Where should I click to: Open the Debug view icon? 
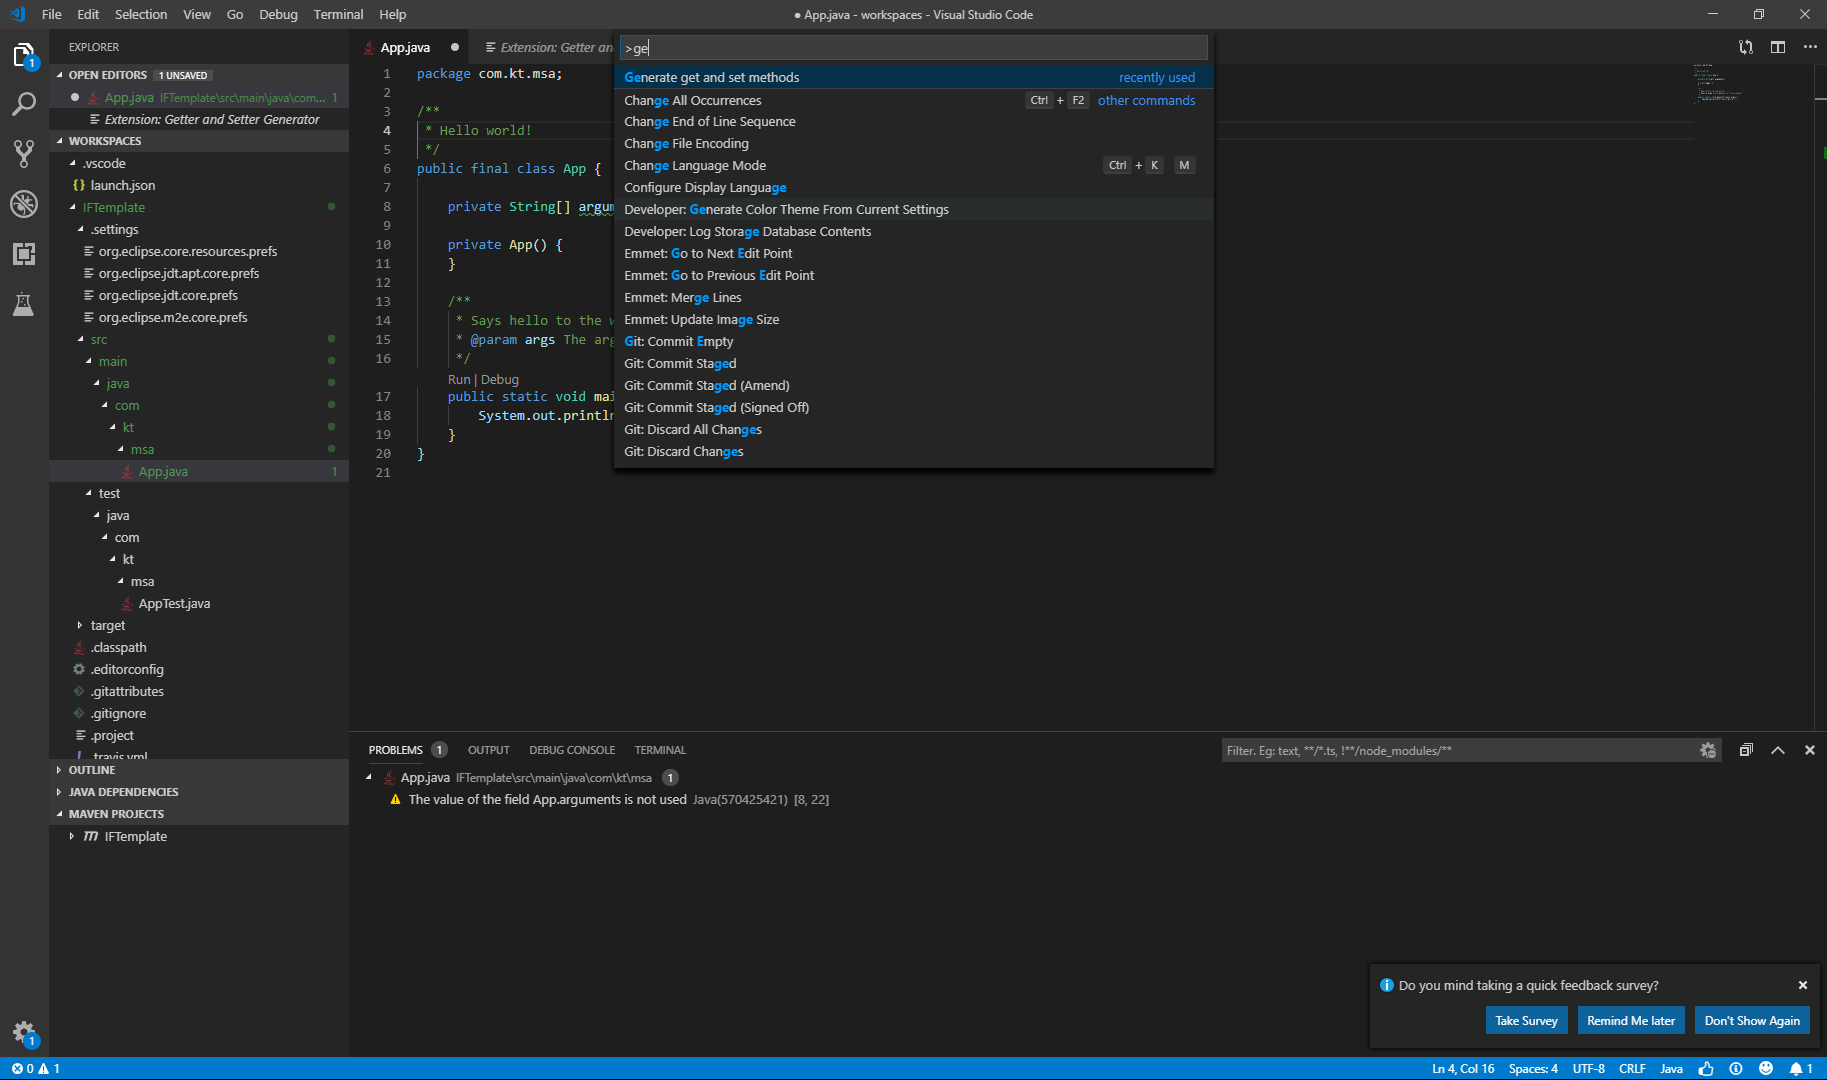(x=24, y=204)
